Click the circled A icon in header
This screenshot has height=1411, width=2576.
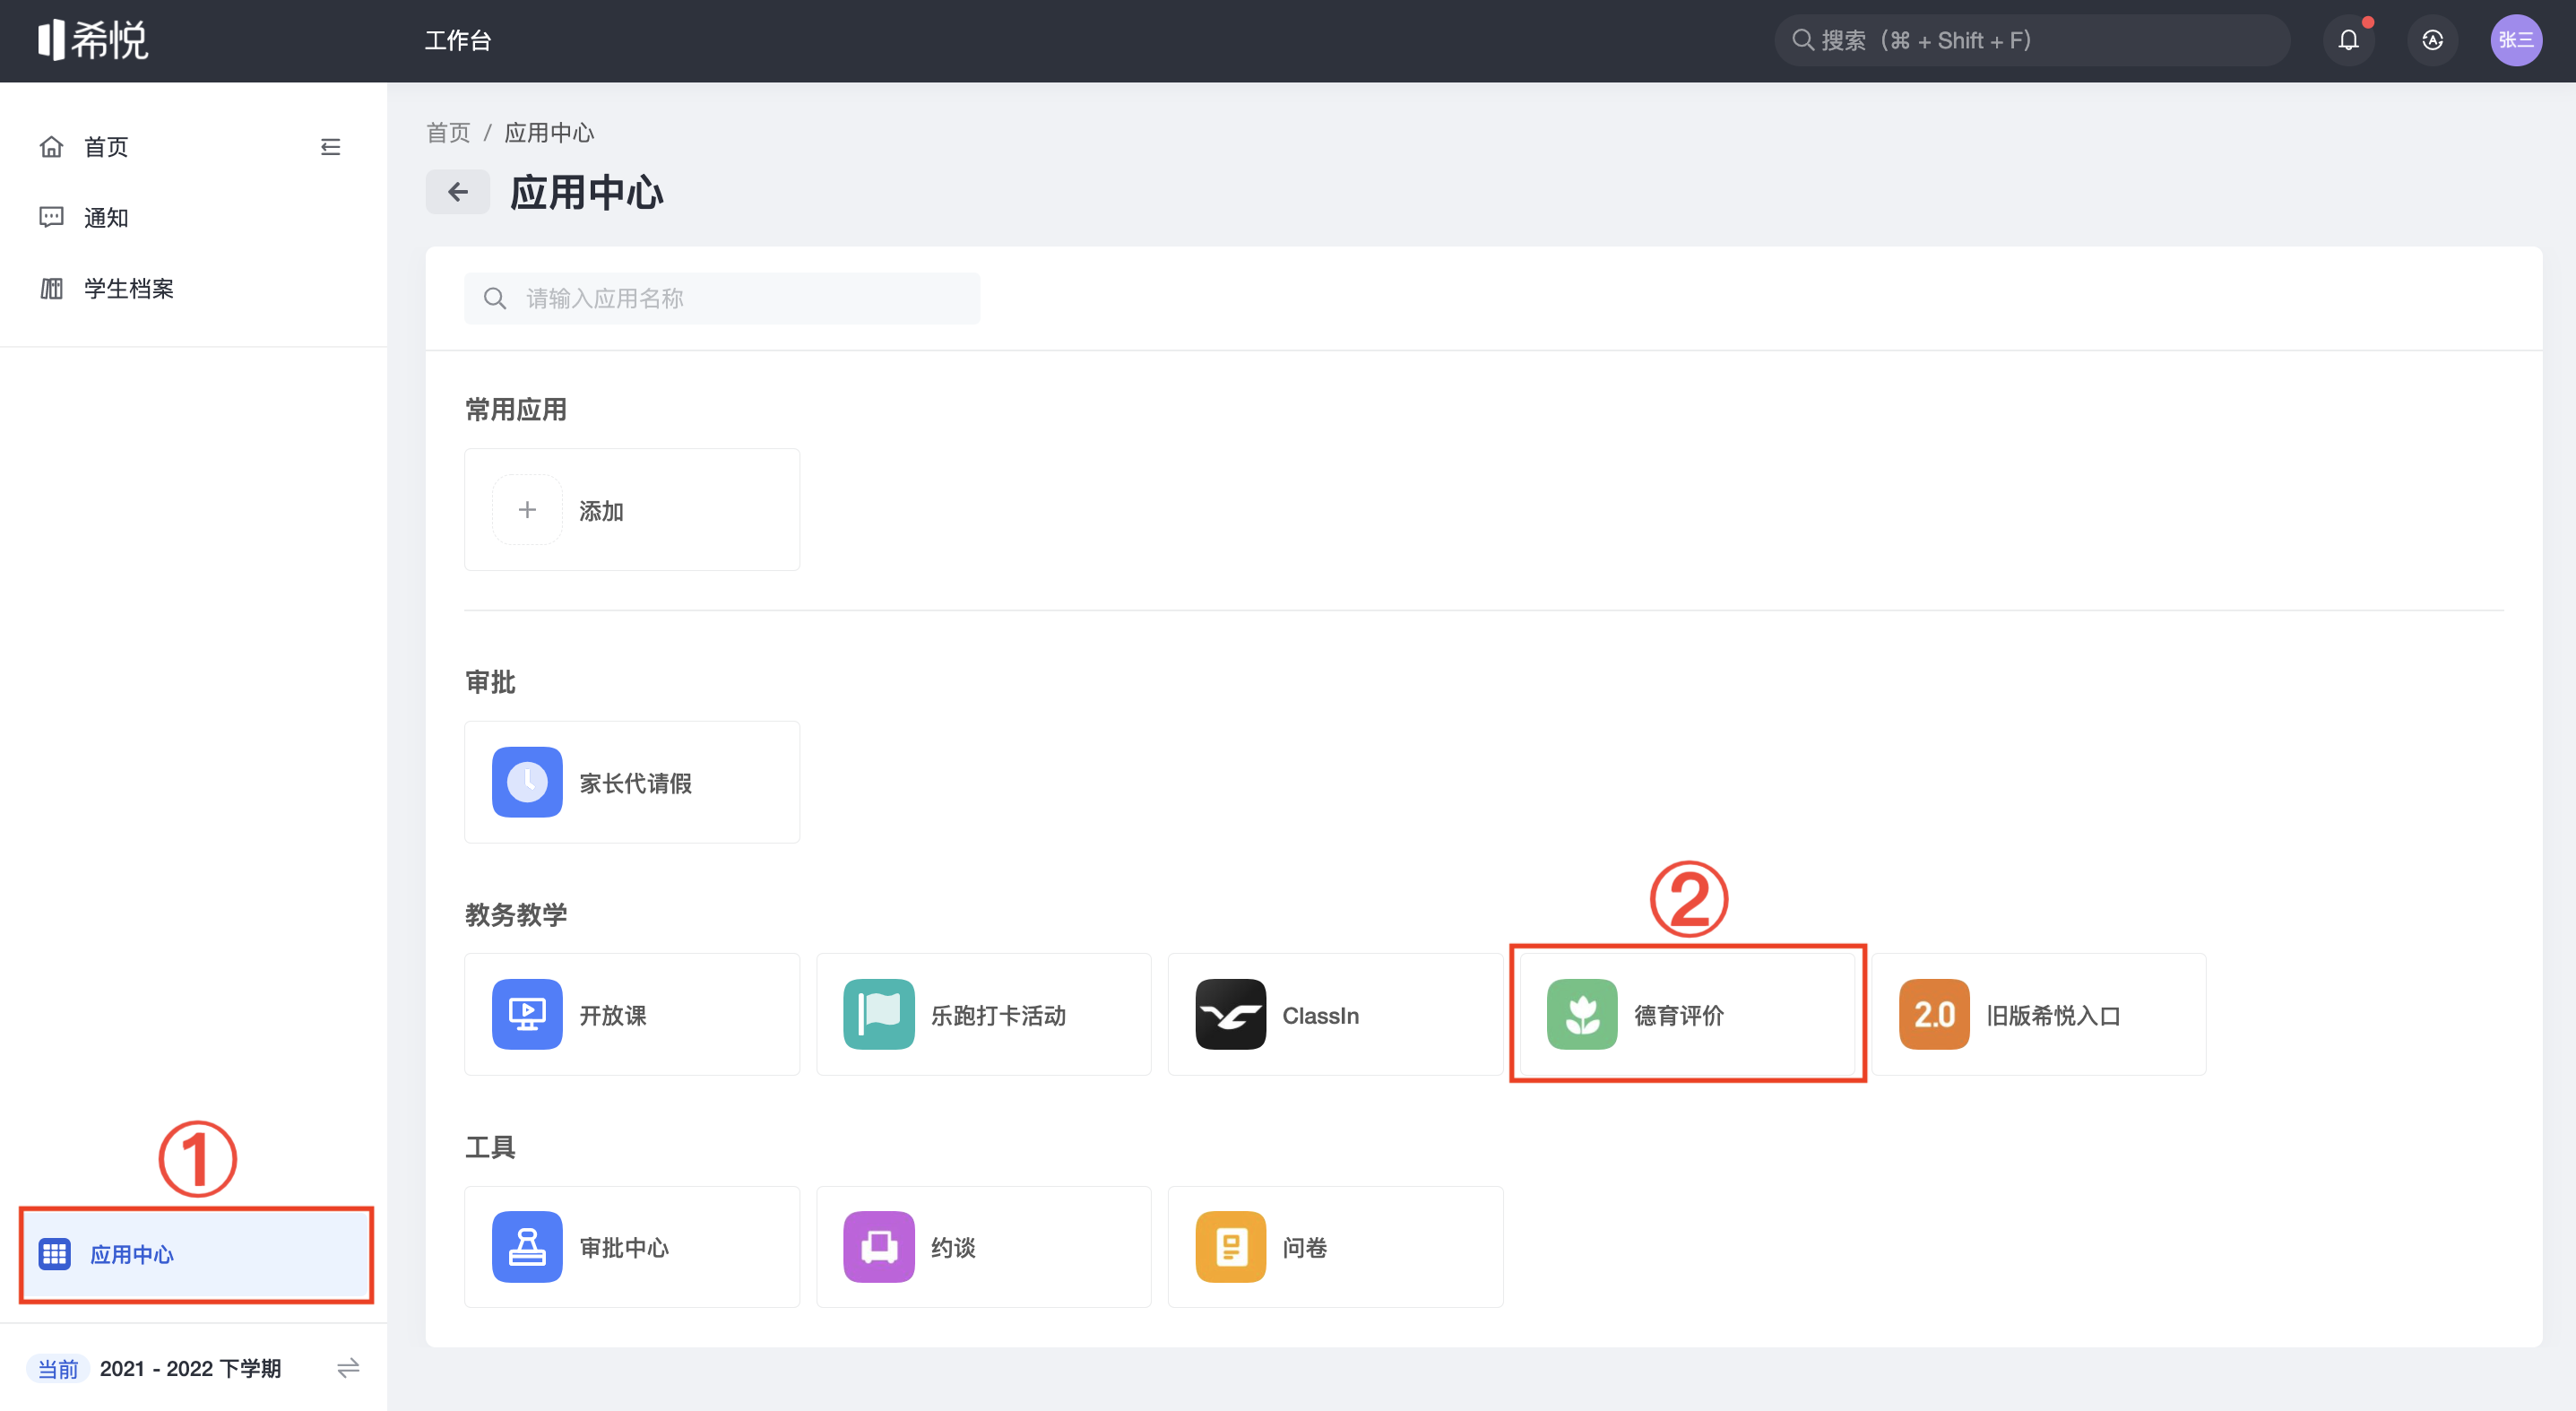[x=2432, y=40]
